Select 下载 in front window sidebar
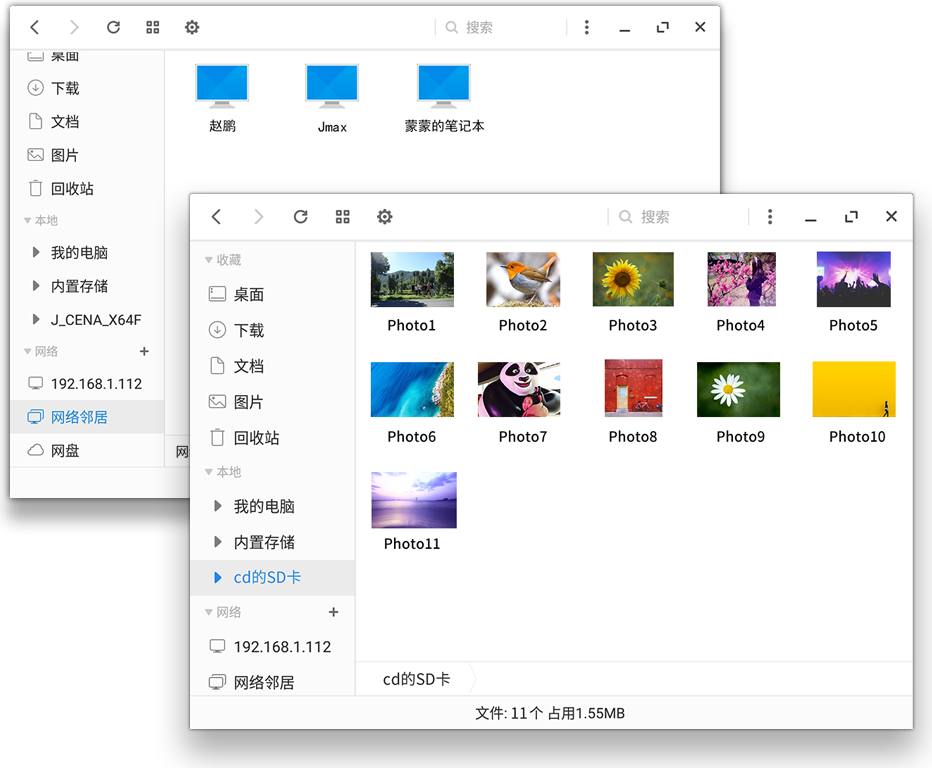 248,330
